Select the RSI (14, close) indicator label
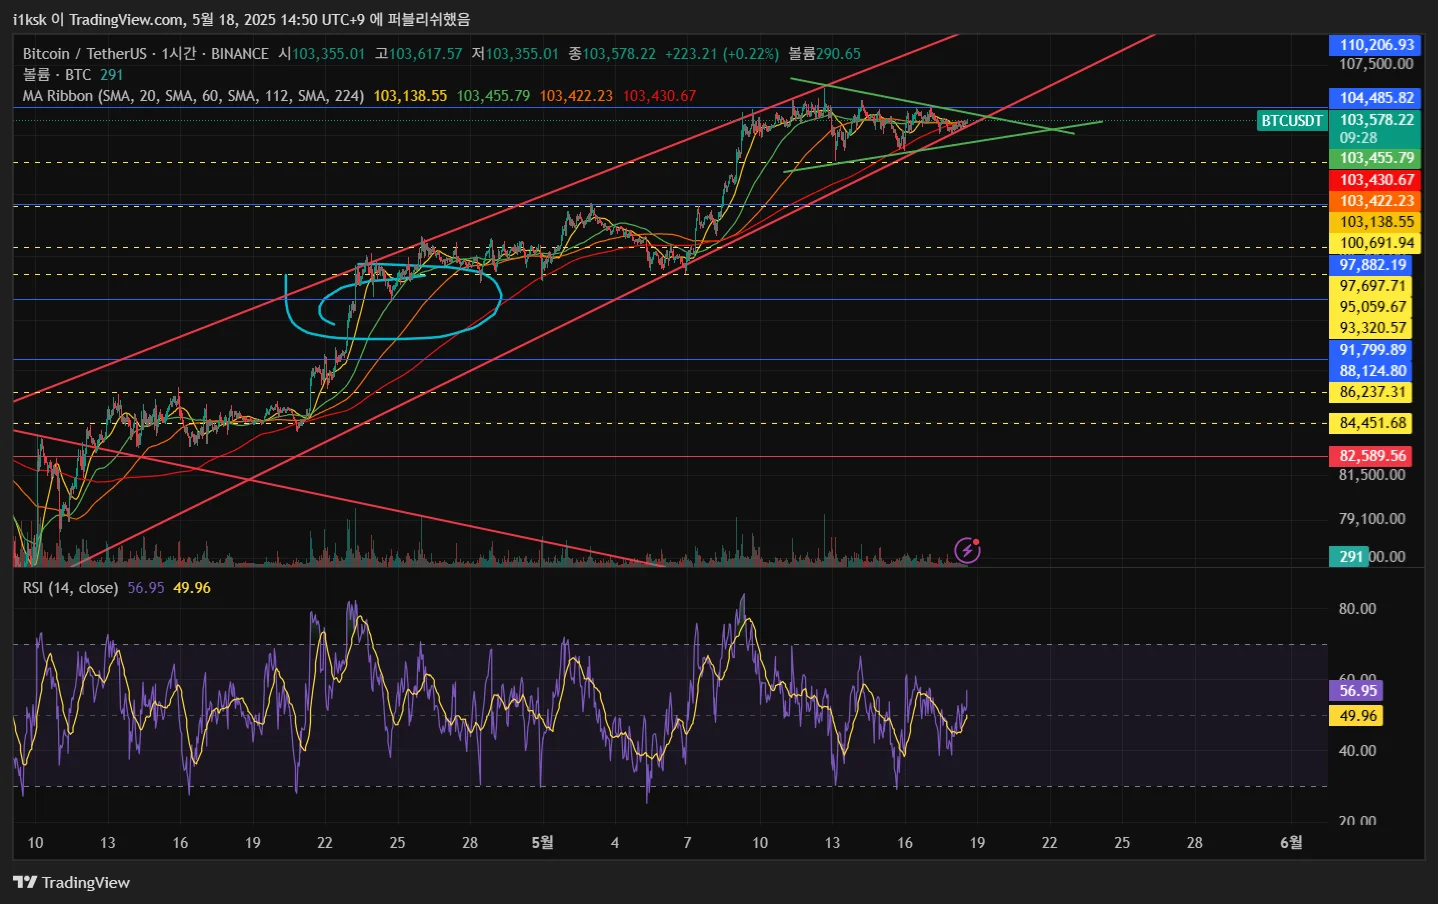The image size is (1438, 904). coord(70,588)
